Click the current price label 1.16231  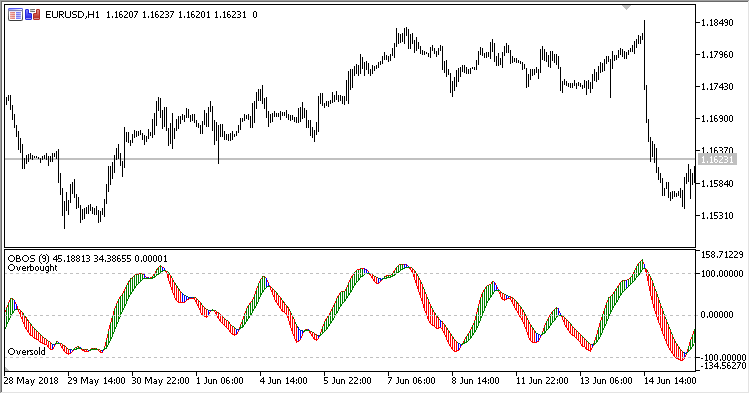717,159
